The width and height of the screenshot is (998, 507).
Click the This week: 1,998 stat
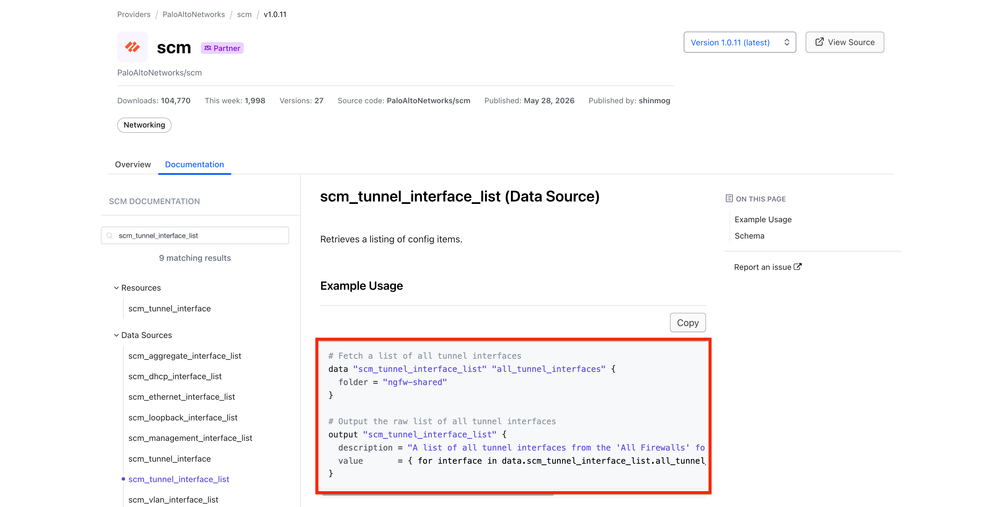point(235,101)
